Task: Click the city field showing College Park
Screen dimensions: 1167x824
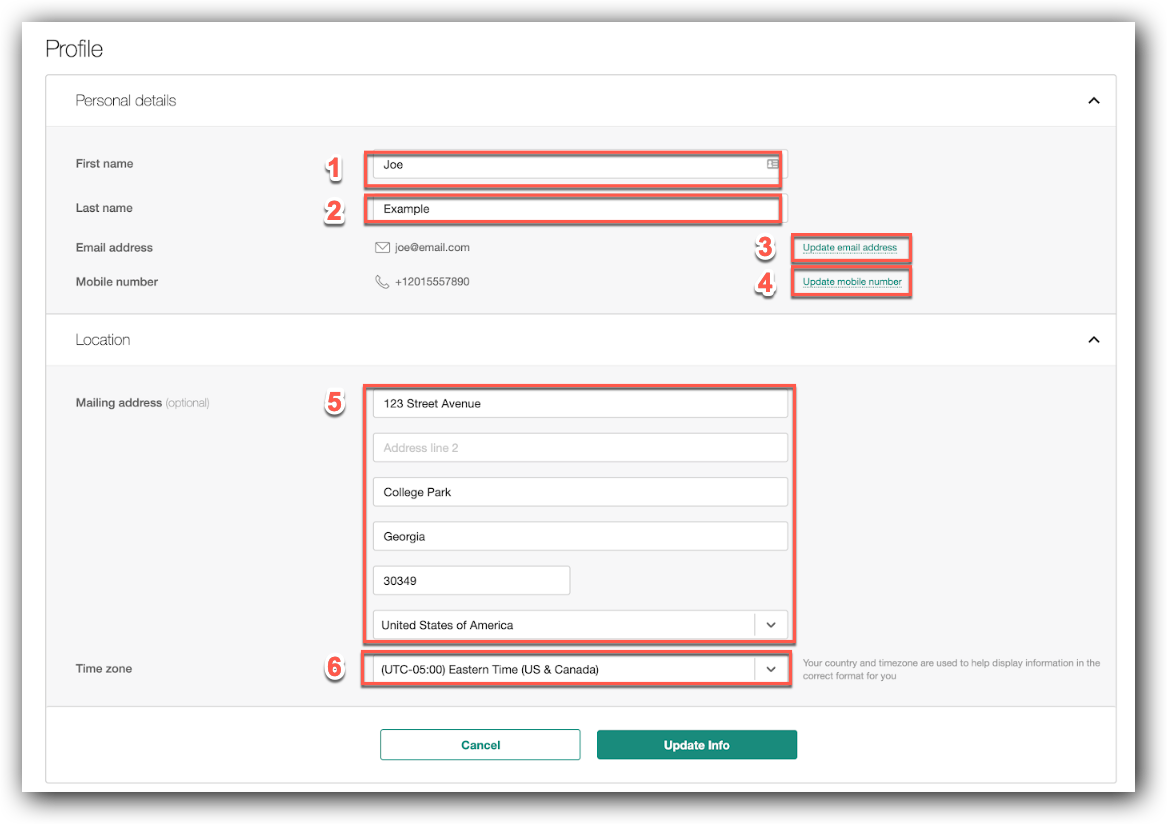Action: 560,491
